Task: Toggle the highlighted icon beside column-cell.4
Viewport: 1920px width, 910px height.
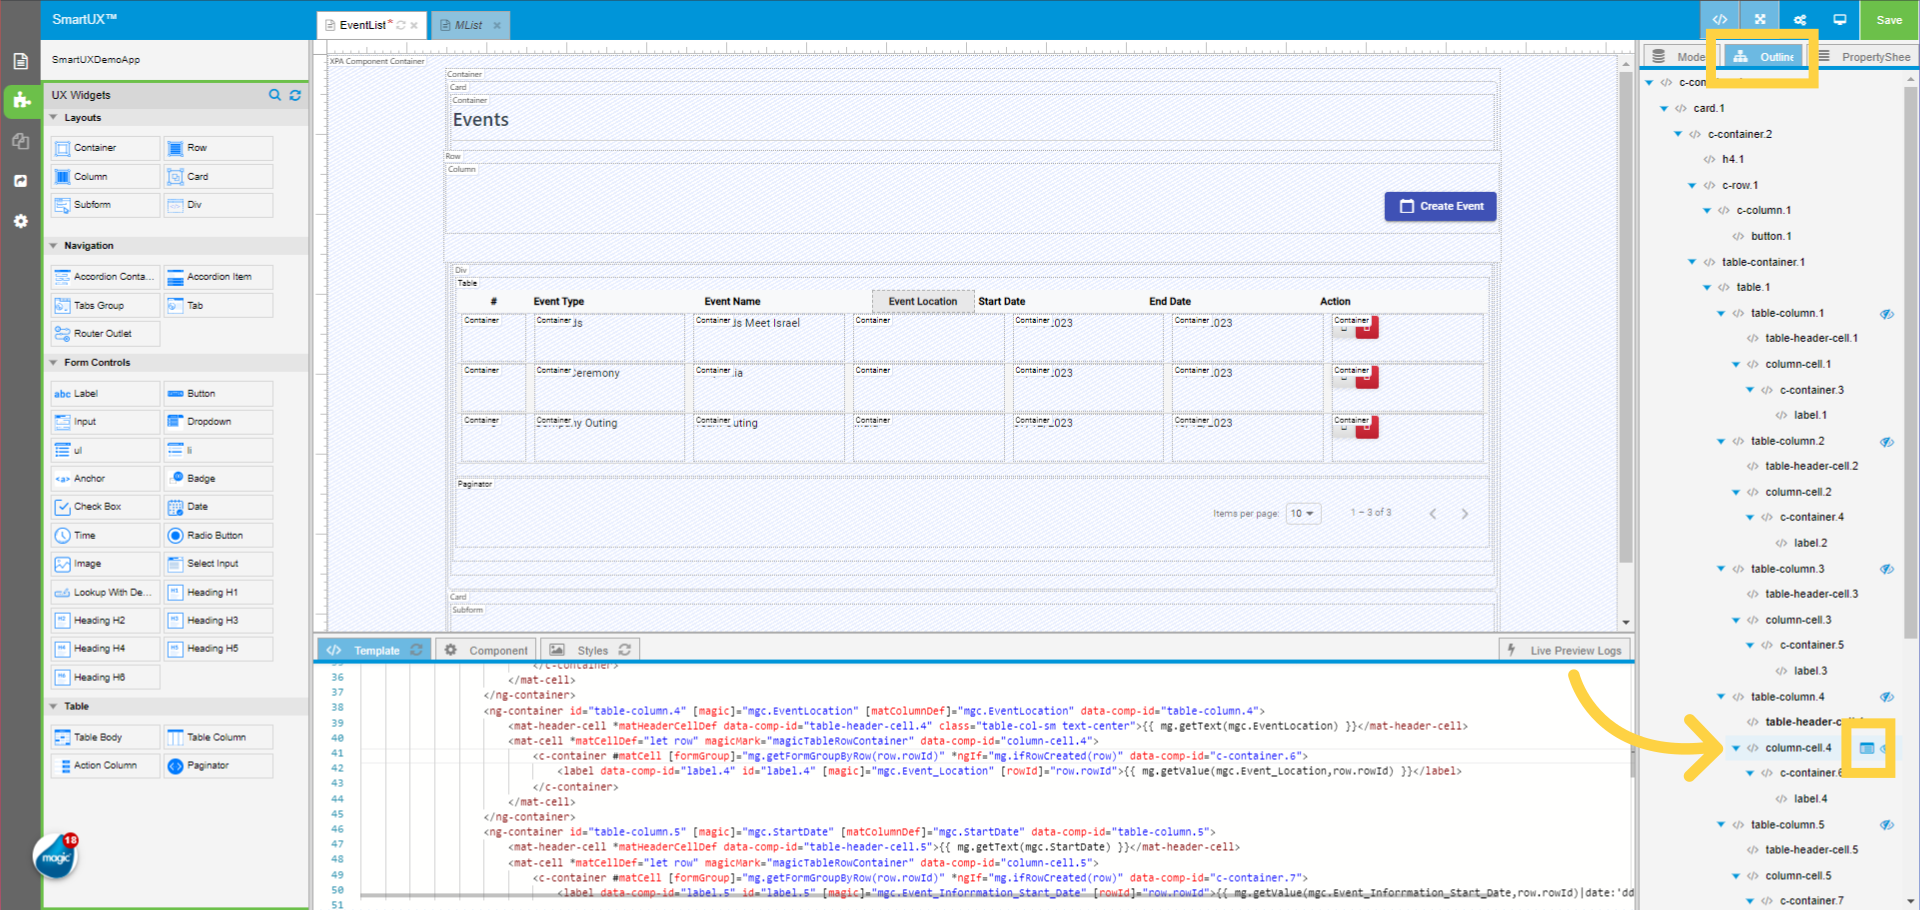Action: [1868, 748]
